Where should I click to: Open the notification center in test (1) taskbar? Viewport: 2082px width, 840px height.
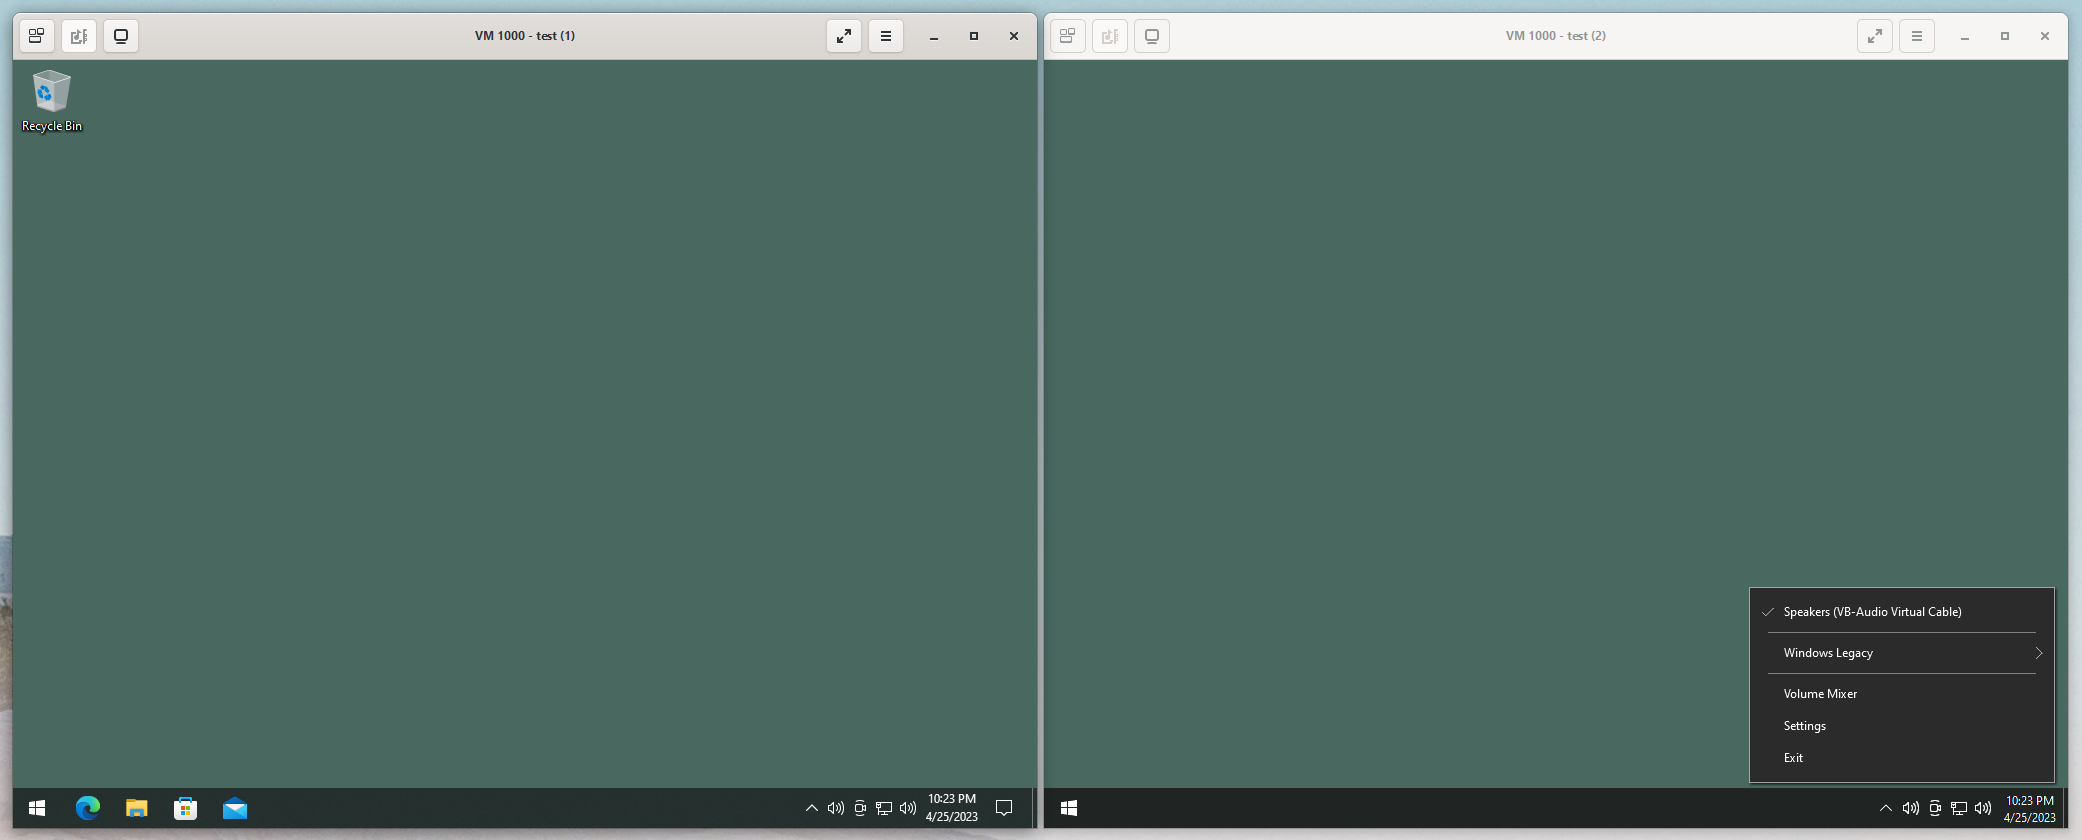[x=1004, y=808]
